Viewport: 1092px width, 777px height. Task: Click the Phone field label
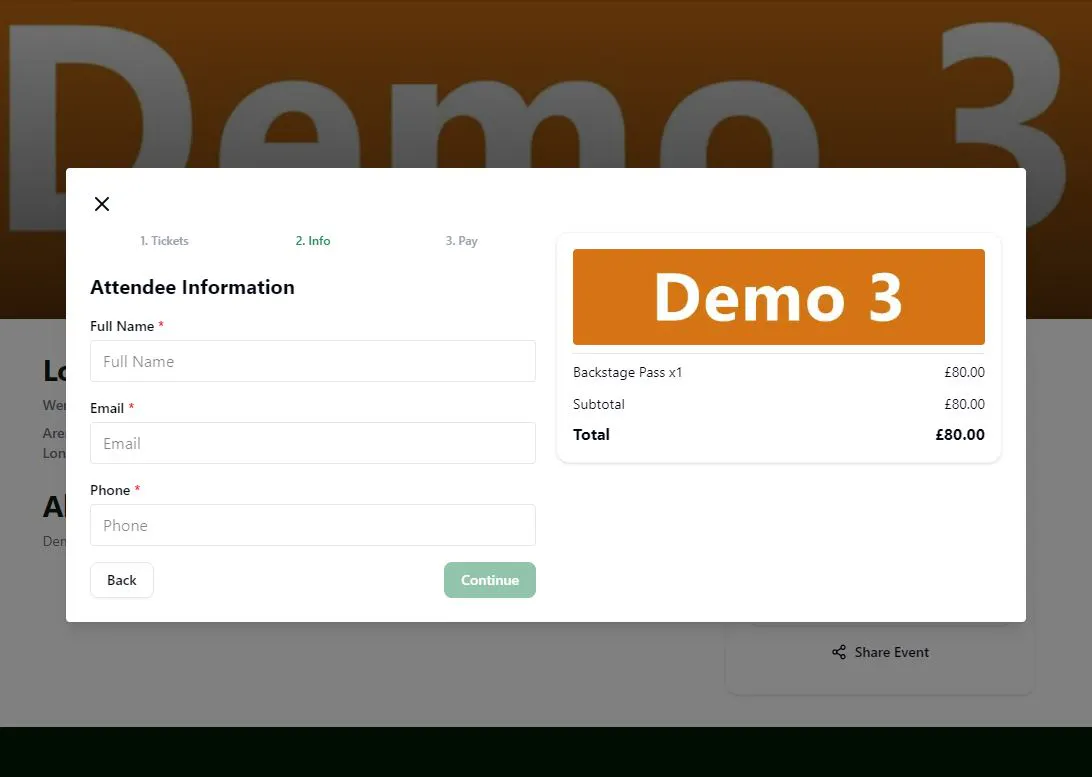tap(110, 491)
